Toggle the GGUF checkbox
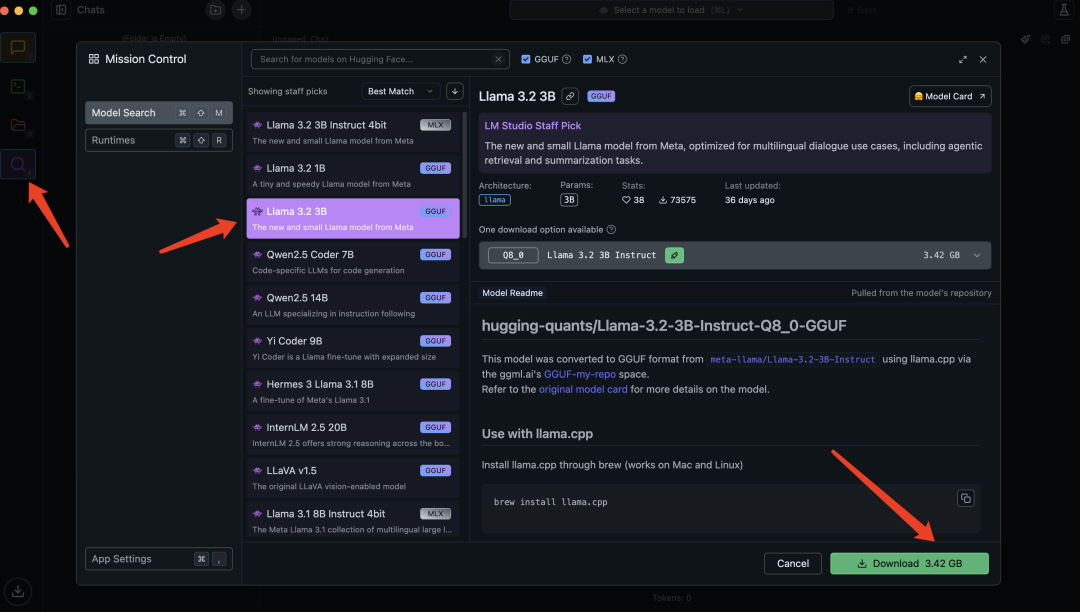Image resolution: width=1080 pixels, height=612 pixels. (526, 59)
